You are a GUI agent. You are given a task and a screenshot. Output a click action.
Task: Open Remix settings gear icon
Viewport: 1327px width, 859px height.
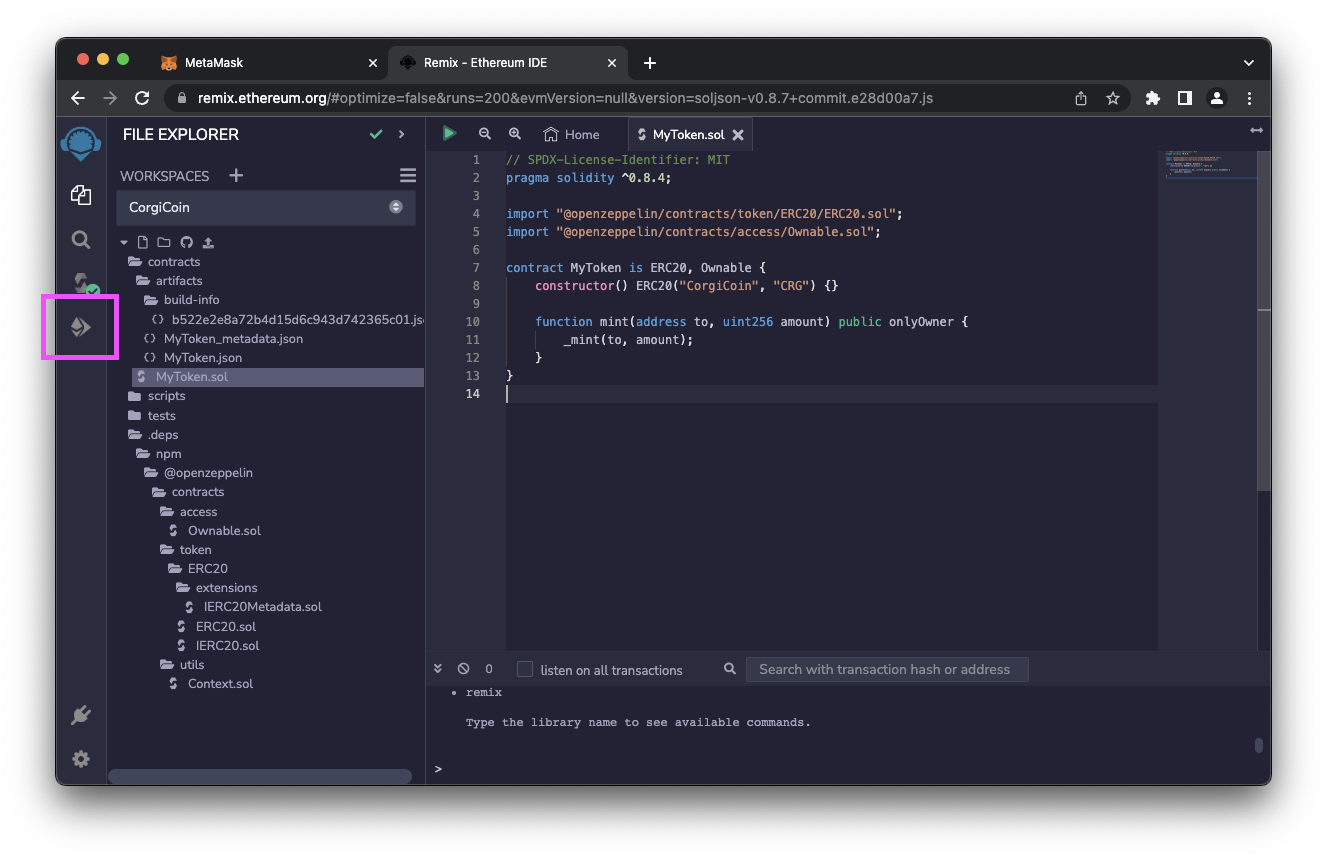(x=81, y=759)
